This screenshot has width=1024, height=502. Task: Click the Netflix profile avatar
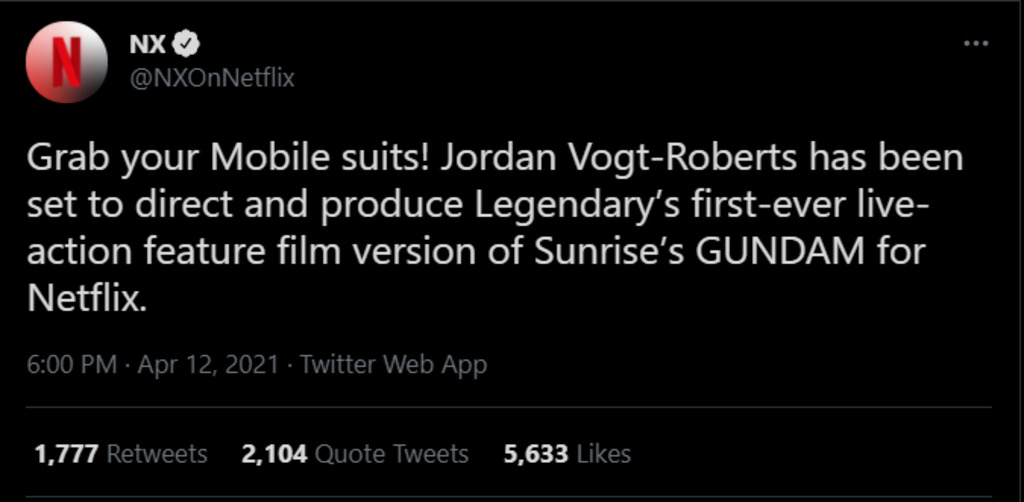pyautogui.click(x=67, y=62)
